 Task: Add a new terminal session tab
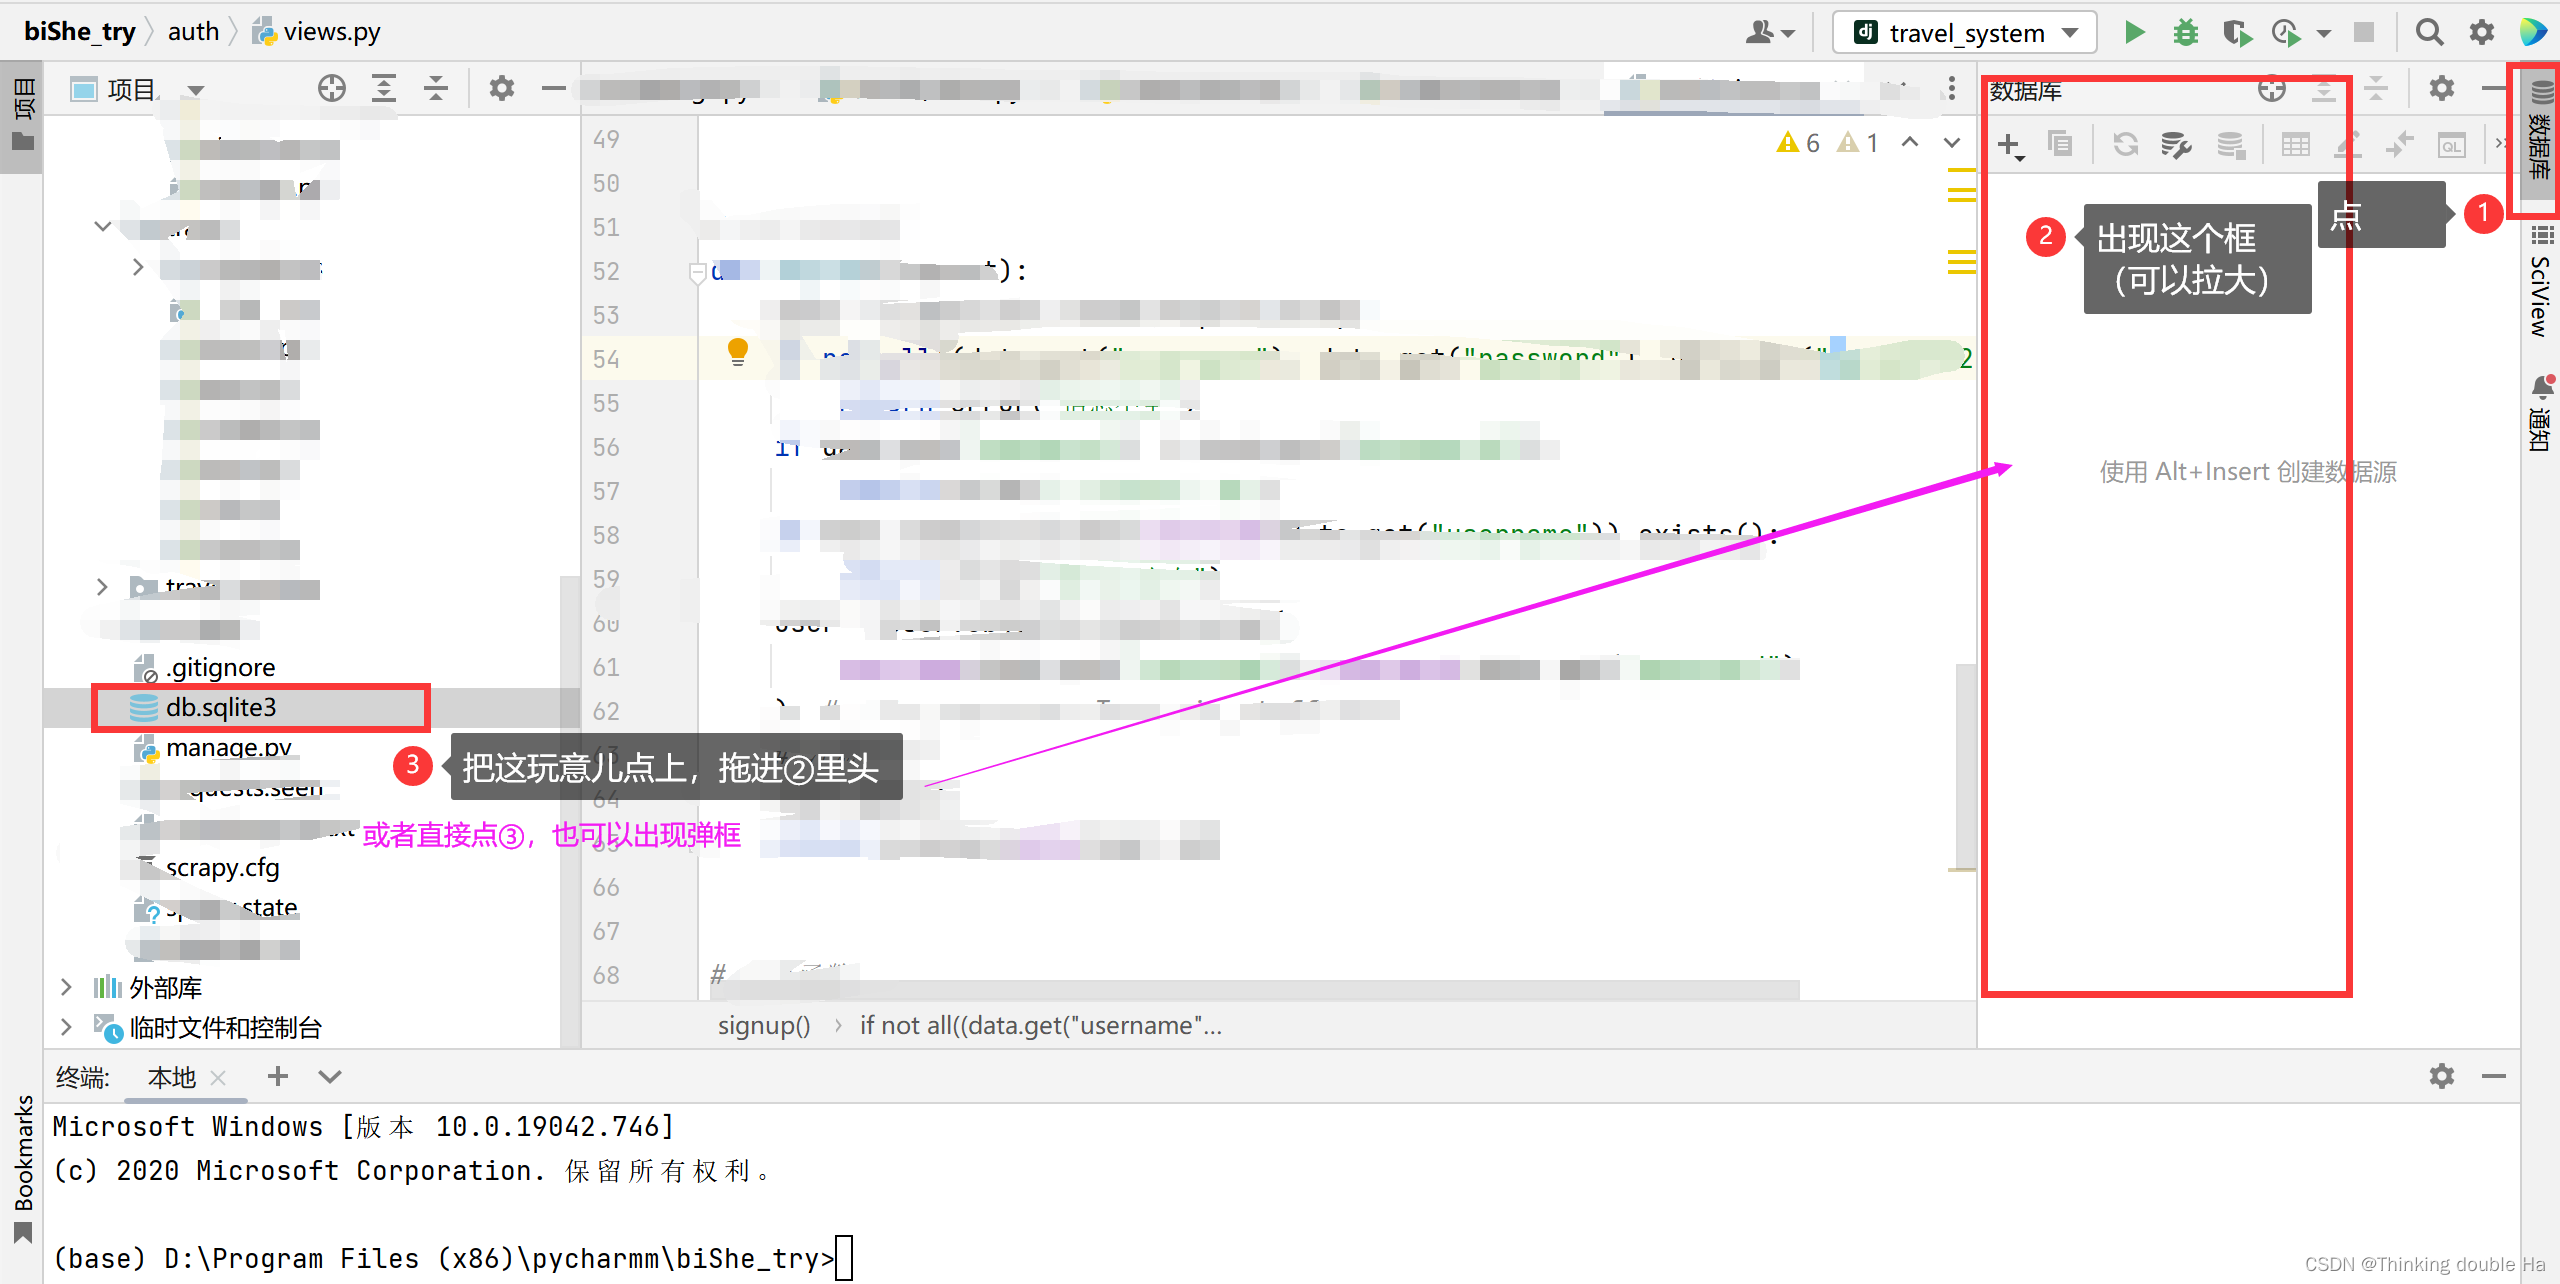click(278, 1077)
